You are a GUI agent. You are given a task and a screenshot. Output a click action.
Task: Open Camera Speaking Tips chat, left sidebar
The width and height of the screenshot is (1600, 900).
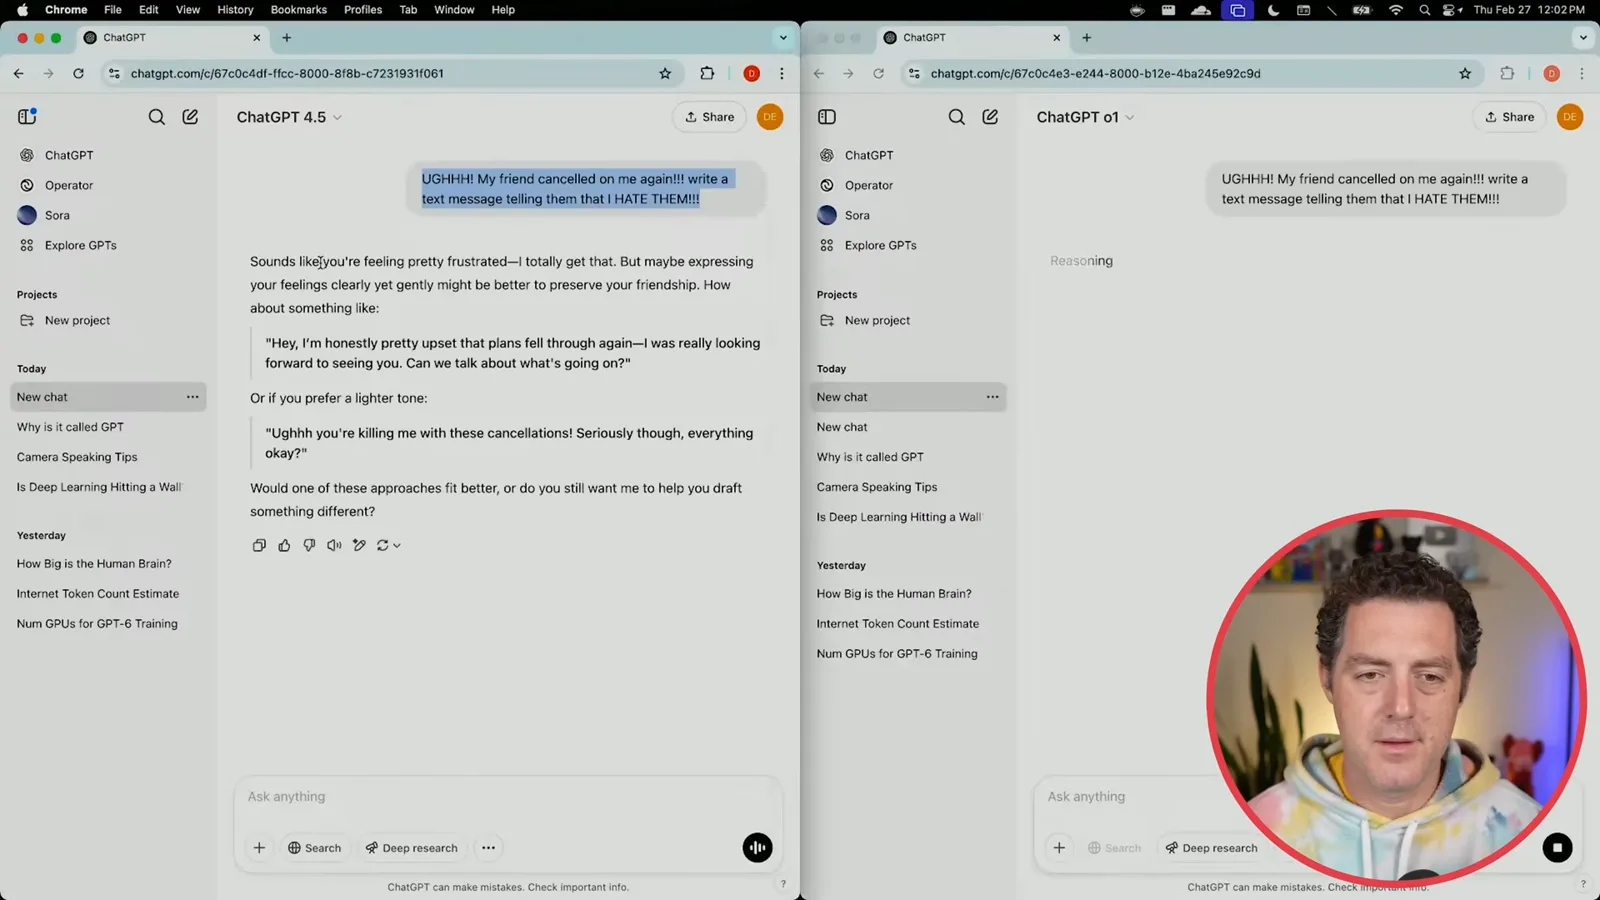click(77, 457)
